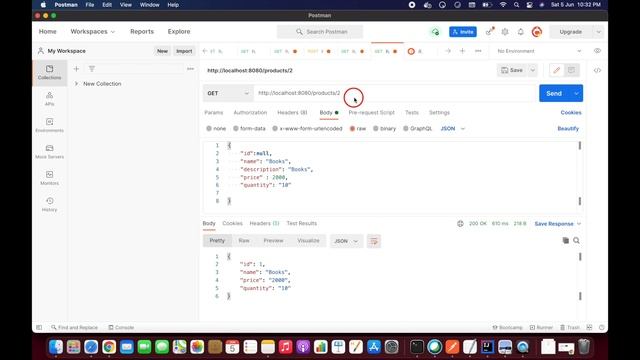Click the sync status cloud icon
The width and height of the screenshot is (640, 360).
pyautogui.click(x=436, y=32)
